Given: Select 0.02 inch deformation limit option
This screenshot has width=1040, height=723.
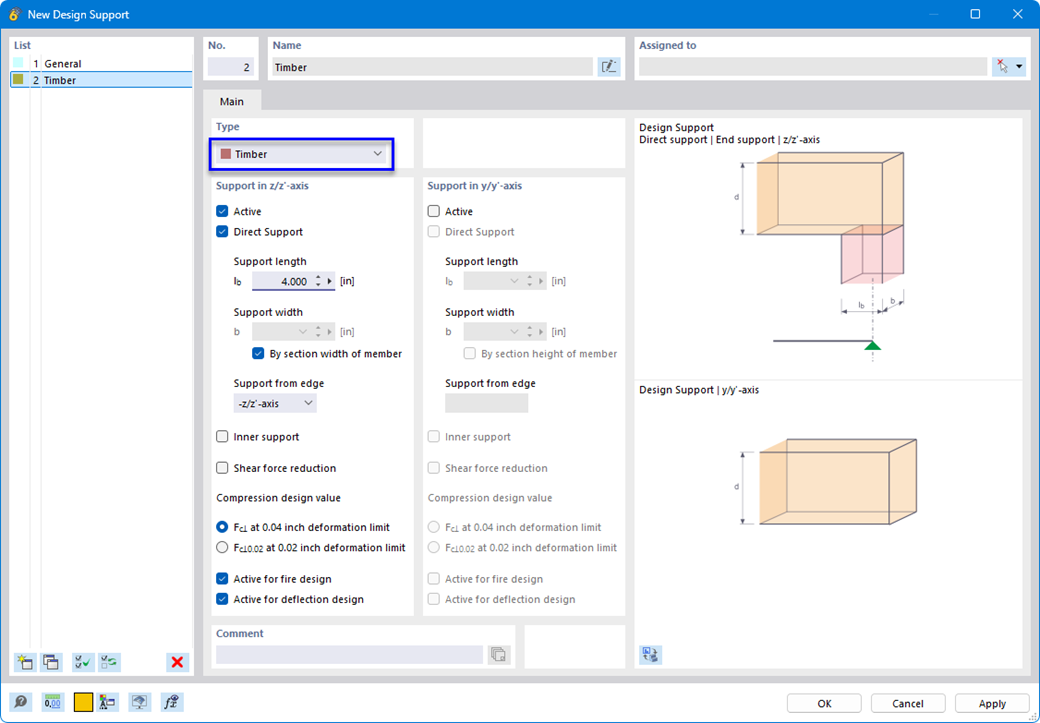Looking at the screenshot, I should 222,547.
